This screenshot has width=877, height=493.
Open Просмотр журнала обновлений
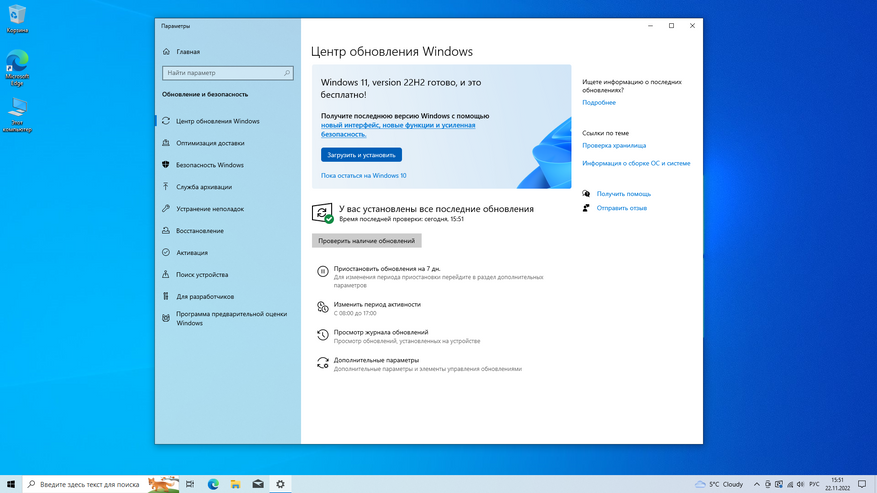click(x=381, y=332)
